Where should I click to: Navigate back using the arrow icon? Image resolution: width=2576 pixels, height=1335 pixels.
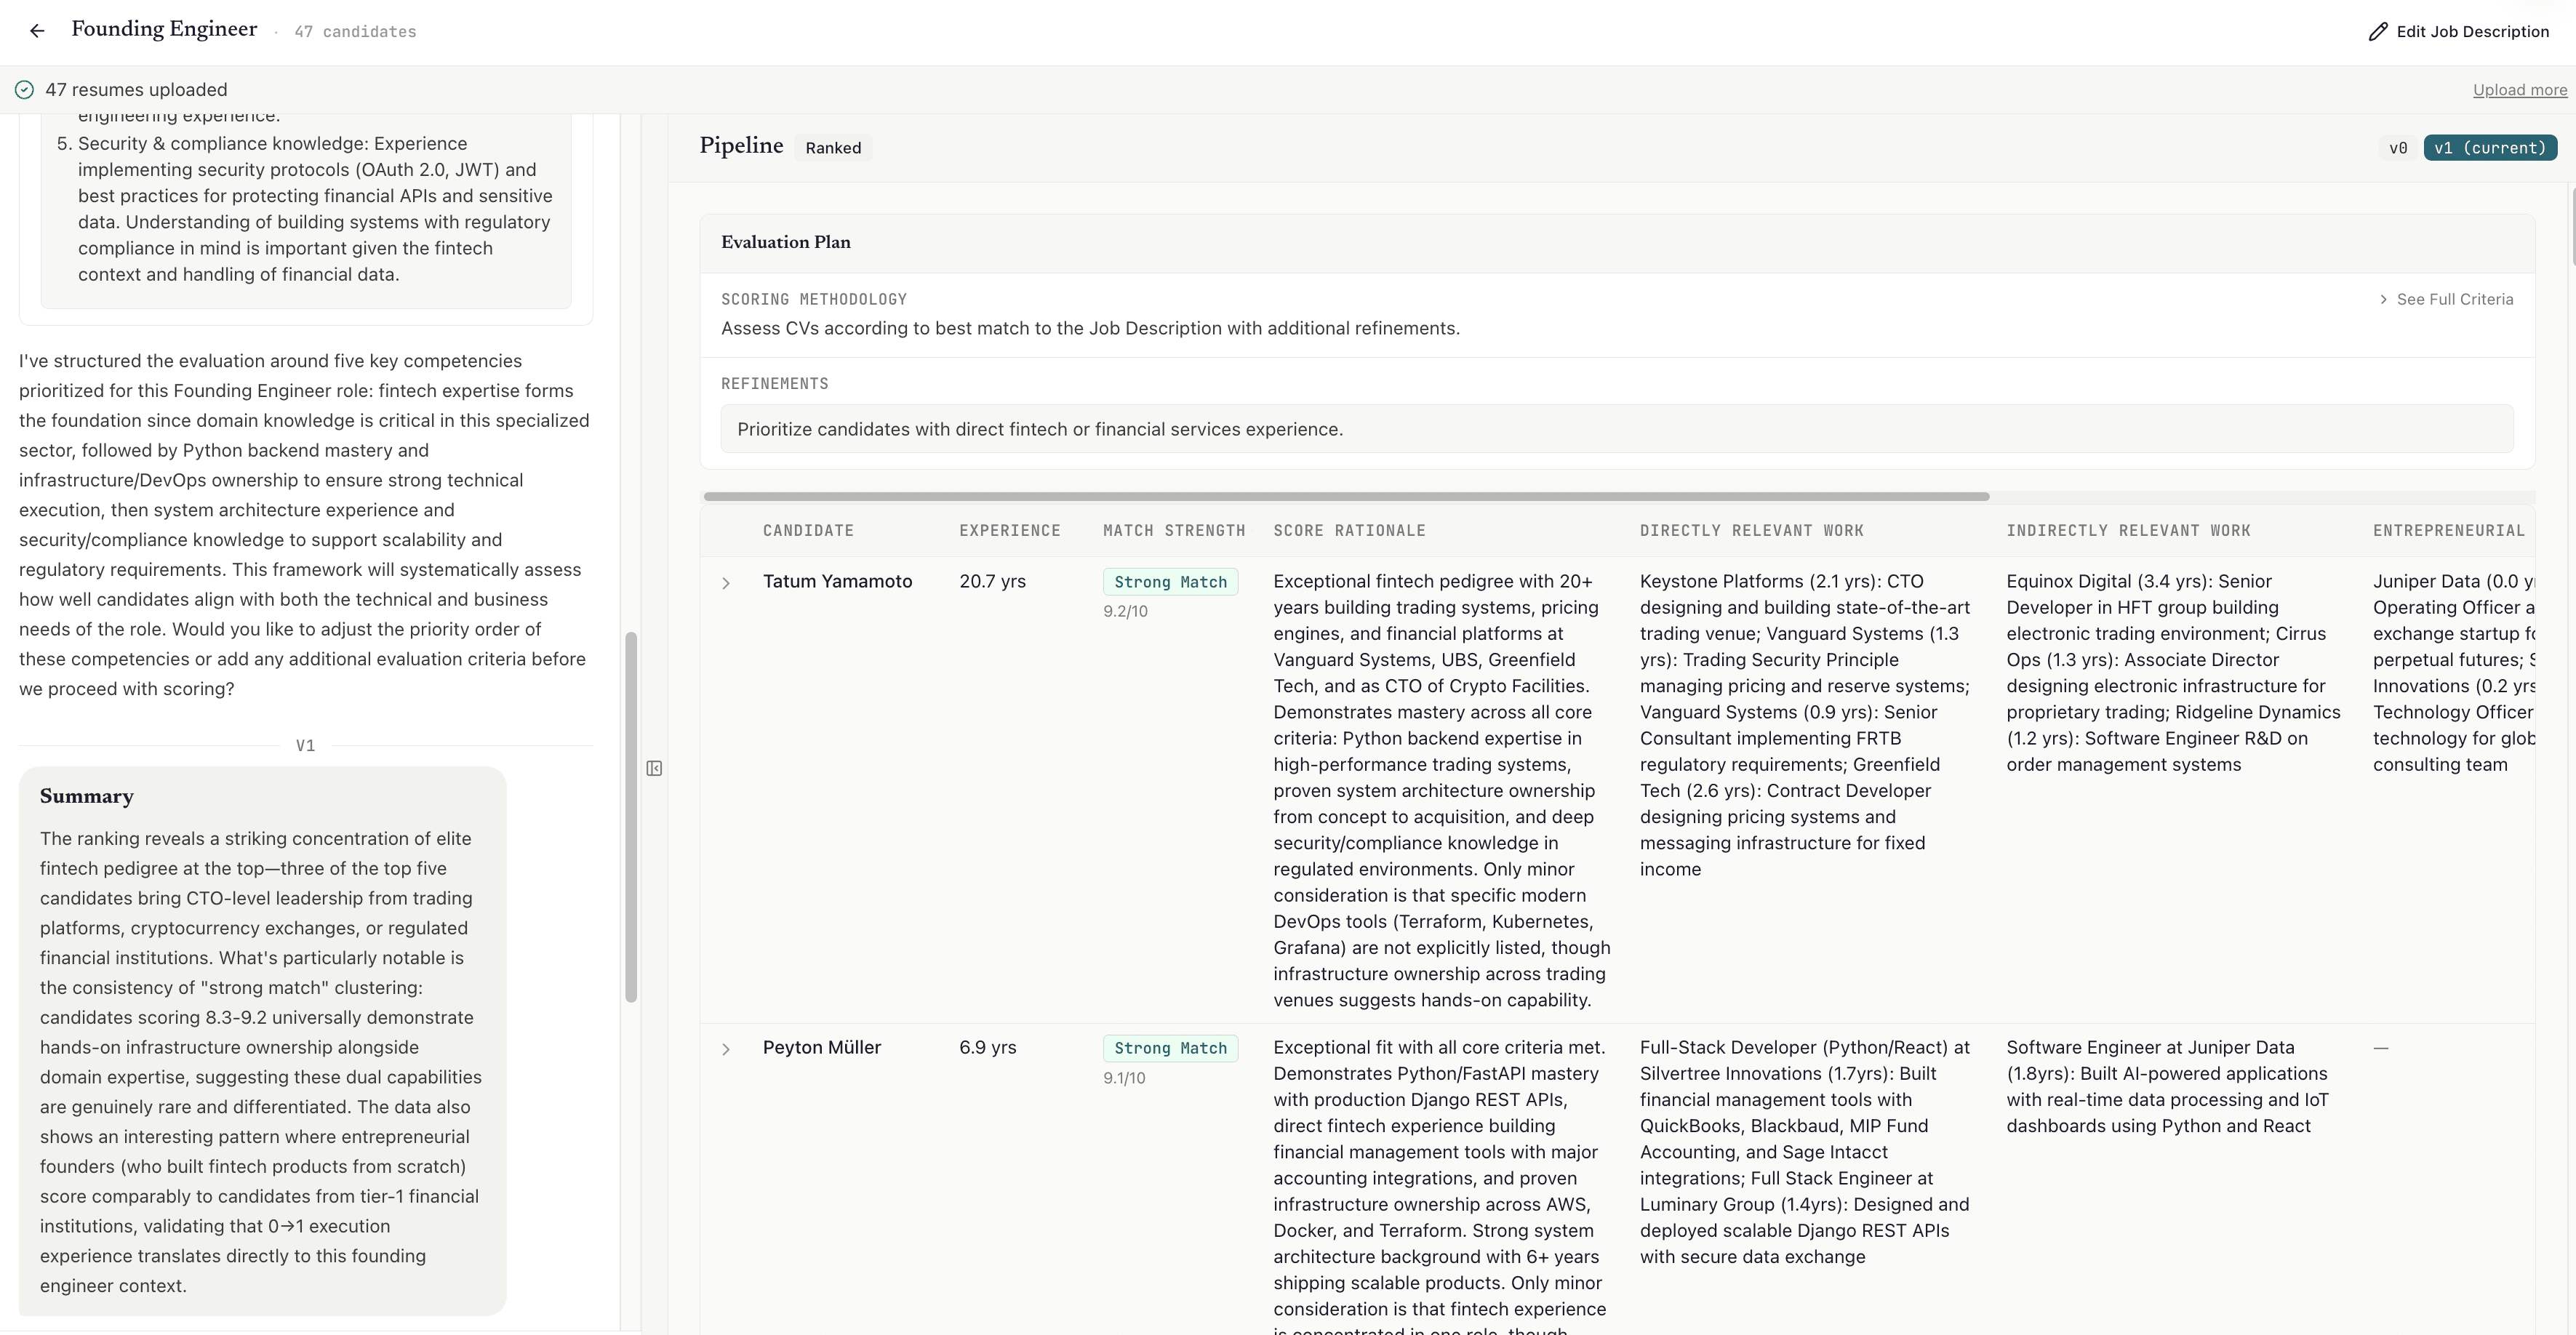point(37,30)
